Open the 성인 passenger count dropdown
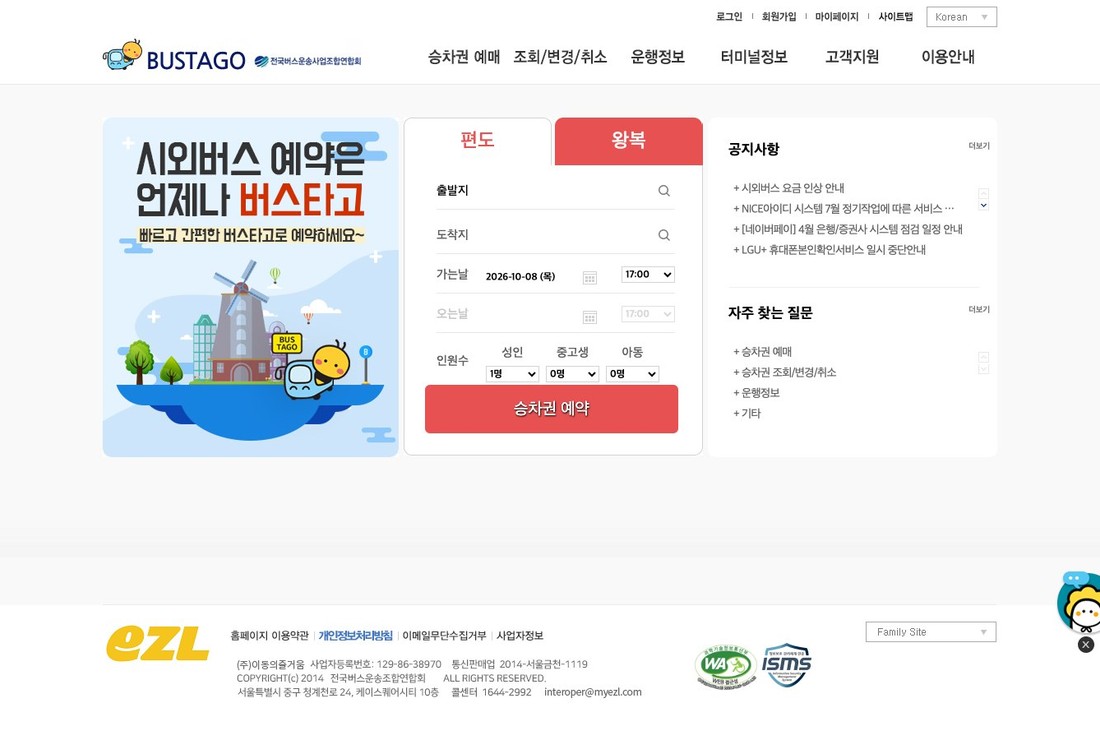1100x740 pixels. [512, 374]
